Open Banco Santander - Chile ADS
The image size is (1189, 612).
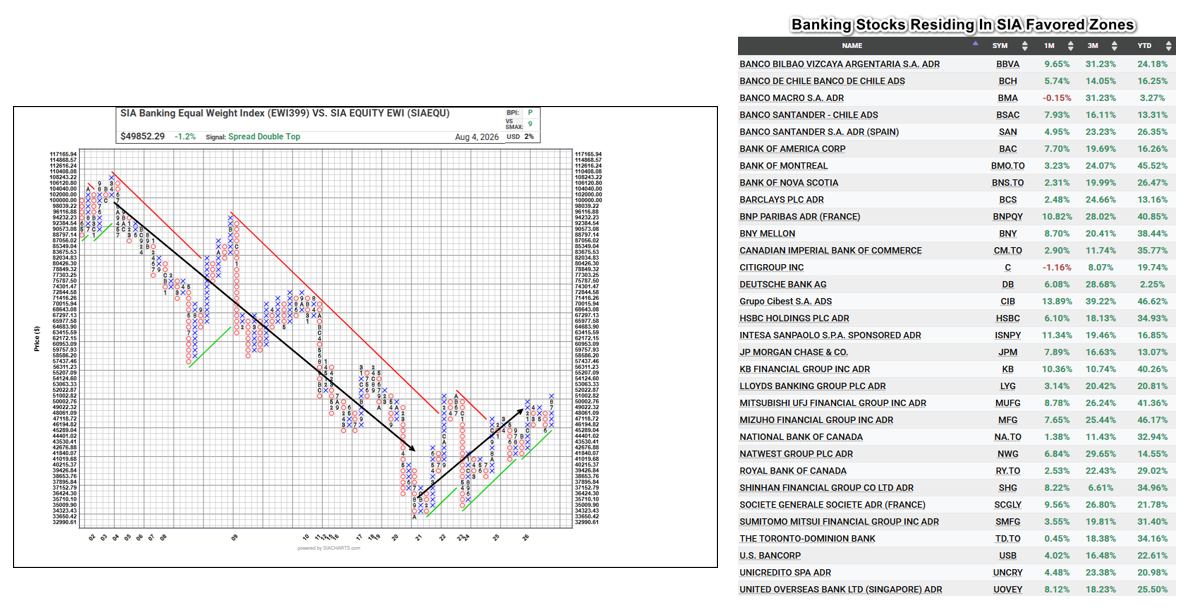(x=808, y=115)
